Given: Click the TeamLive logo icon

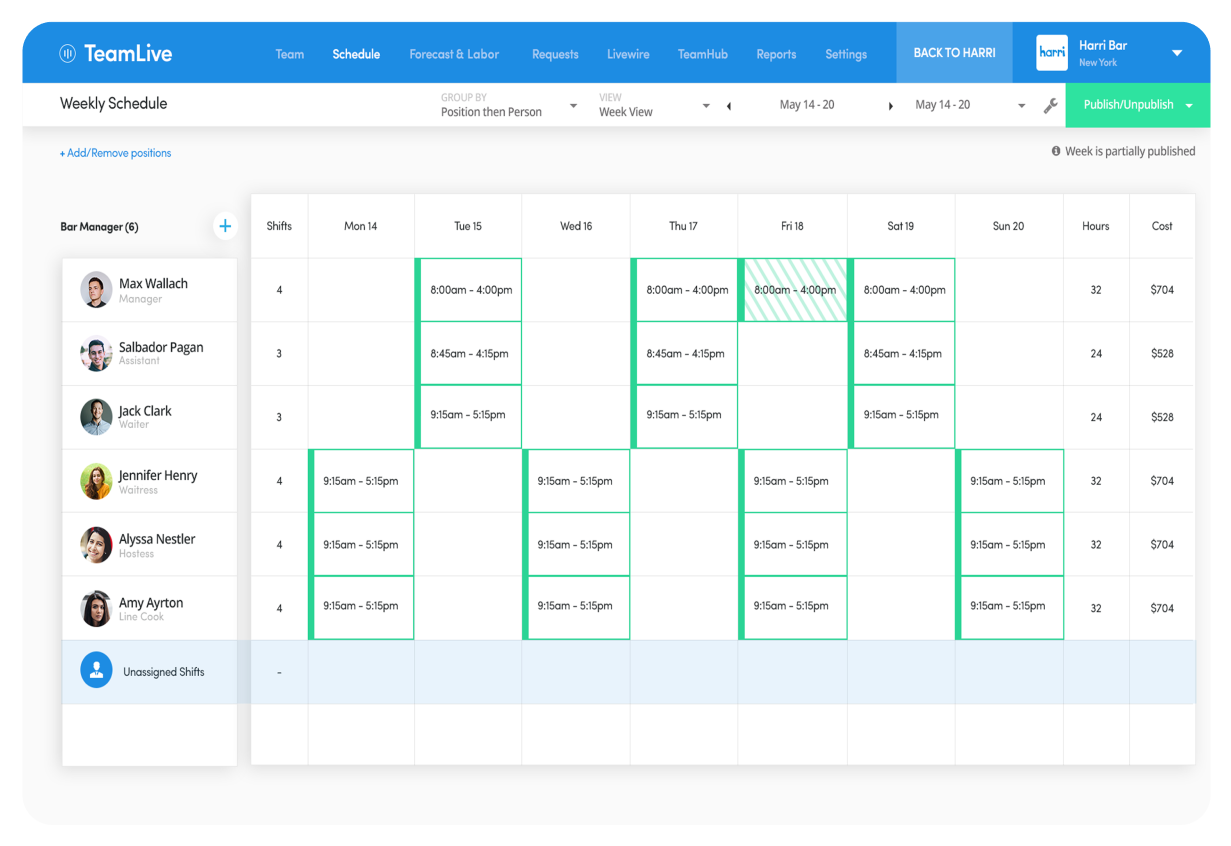Looking at the screenshot, I should click(68, 54).
